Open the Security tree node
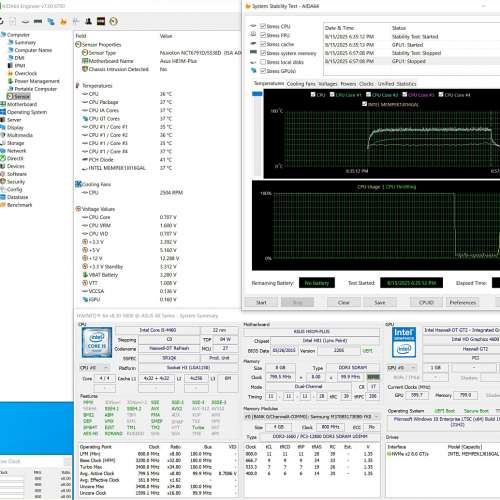This screenshot has width=500, height=500. click(16, 182)
